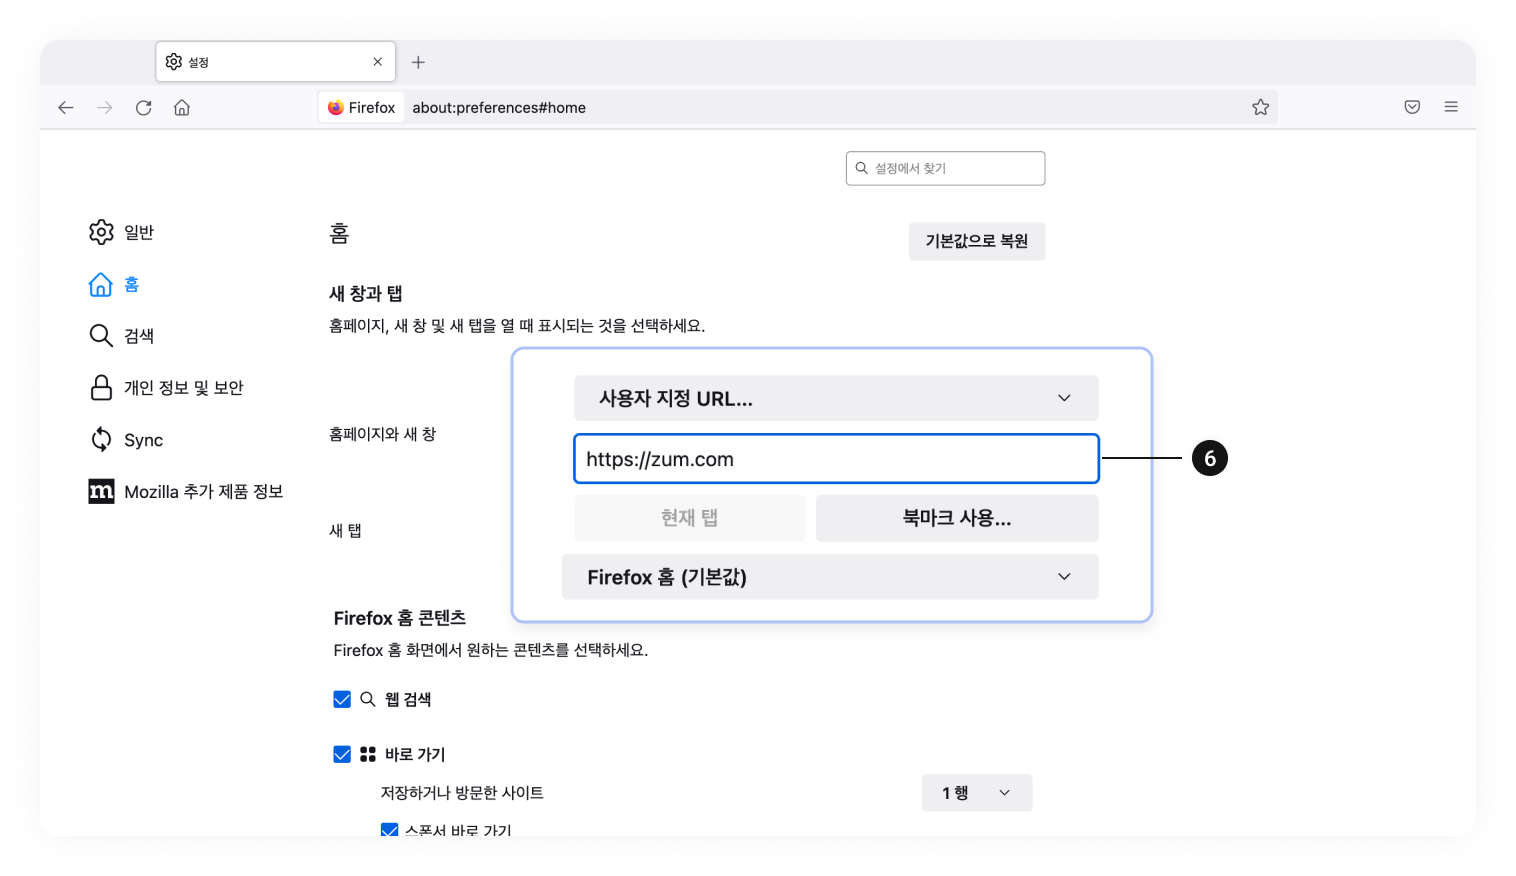Bookmark this page with the star icon
1516x876 pixels.
coord(1260,107)
